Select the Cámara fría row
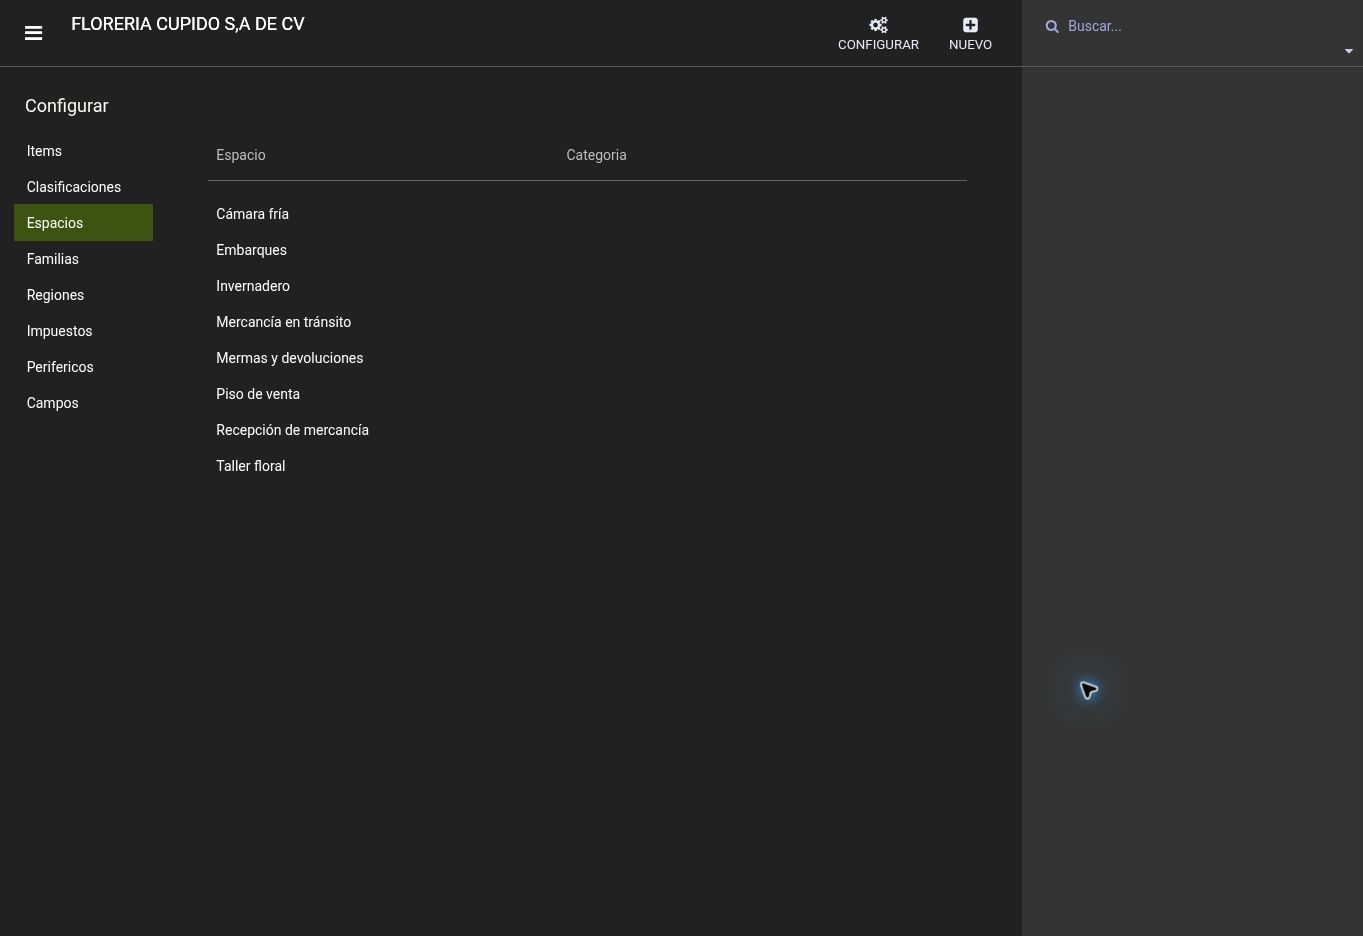The height and width of the screenshot is (936, 1363). (x=587, y=214)
